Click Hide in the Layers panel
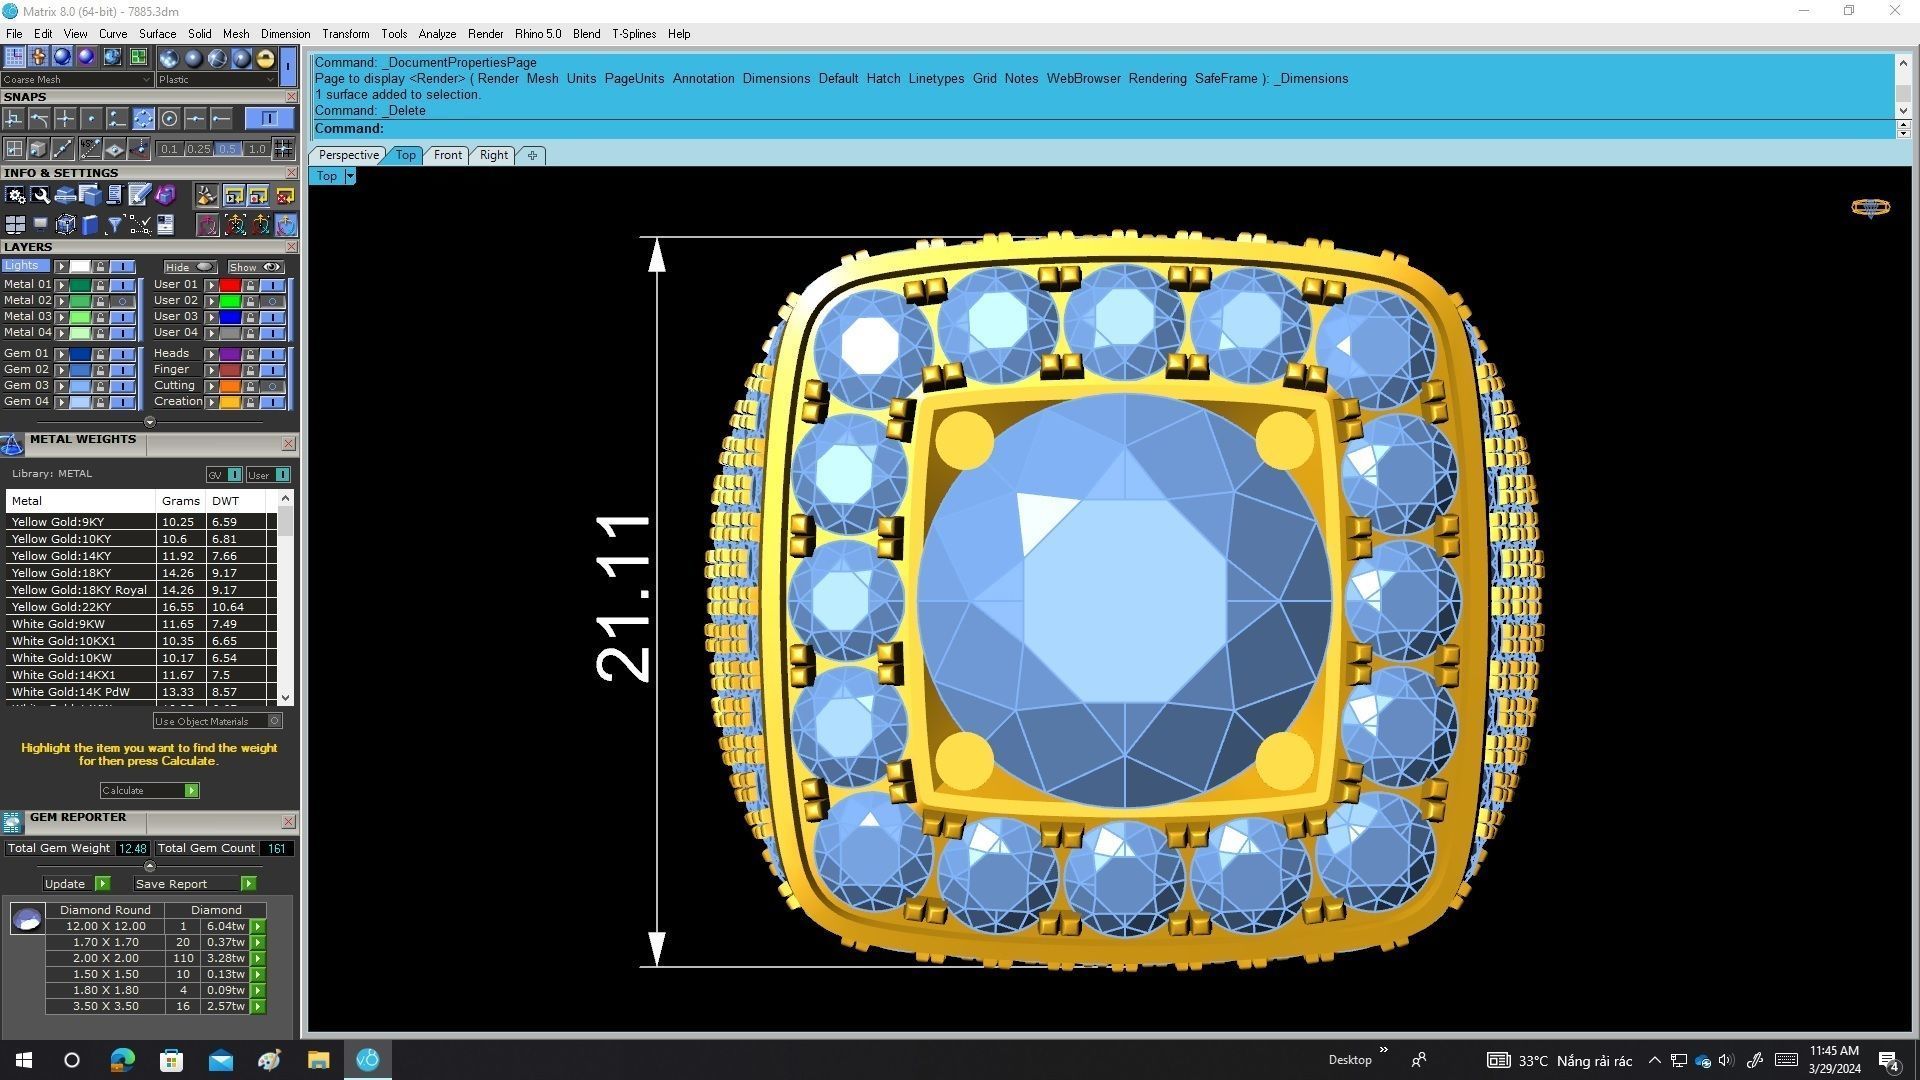Image resolution: width=1920 pixels, height=1080 pixels. pos(190,267)
